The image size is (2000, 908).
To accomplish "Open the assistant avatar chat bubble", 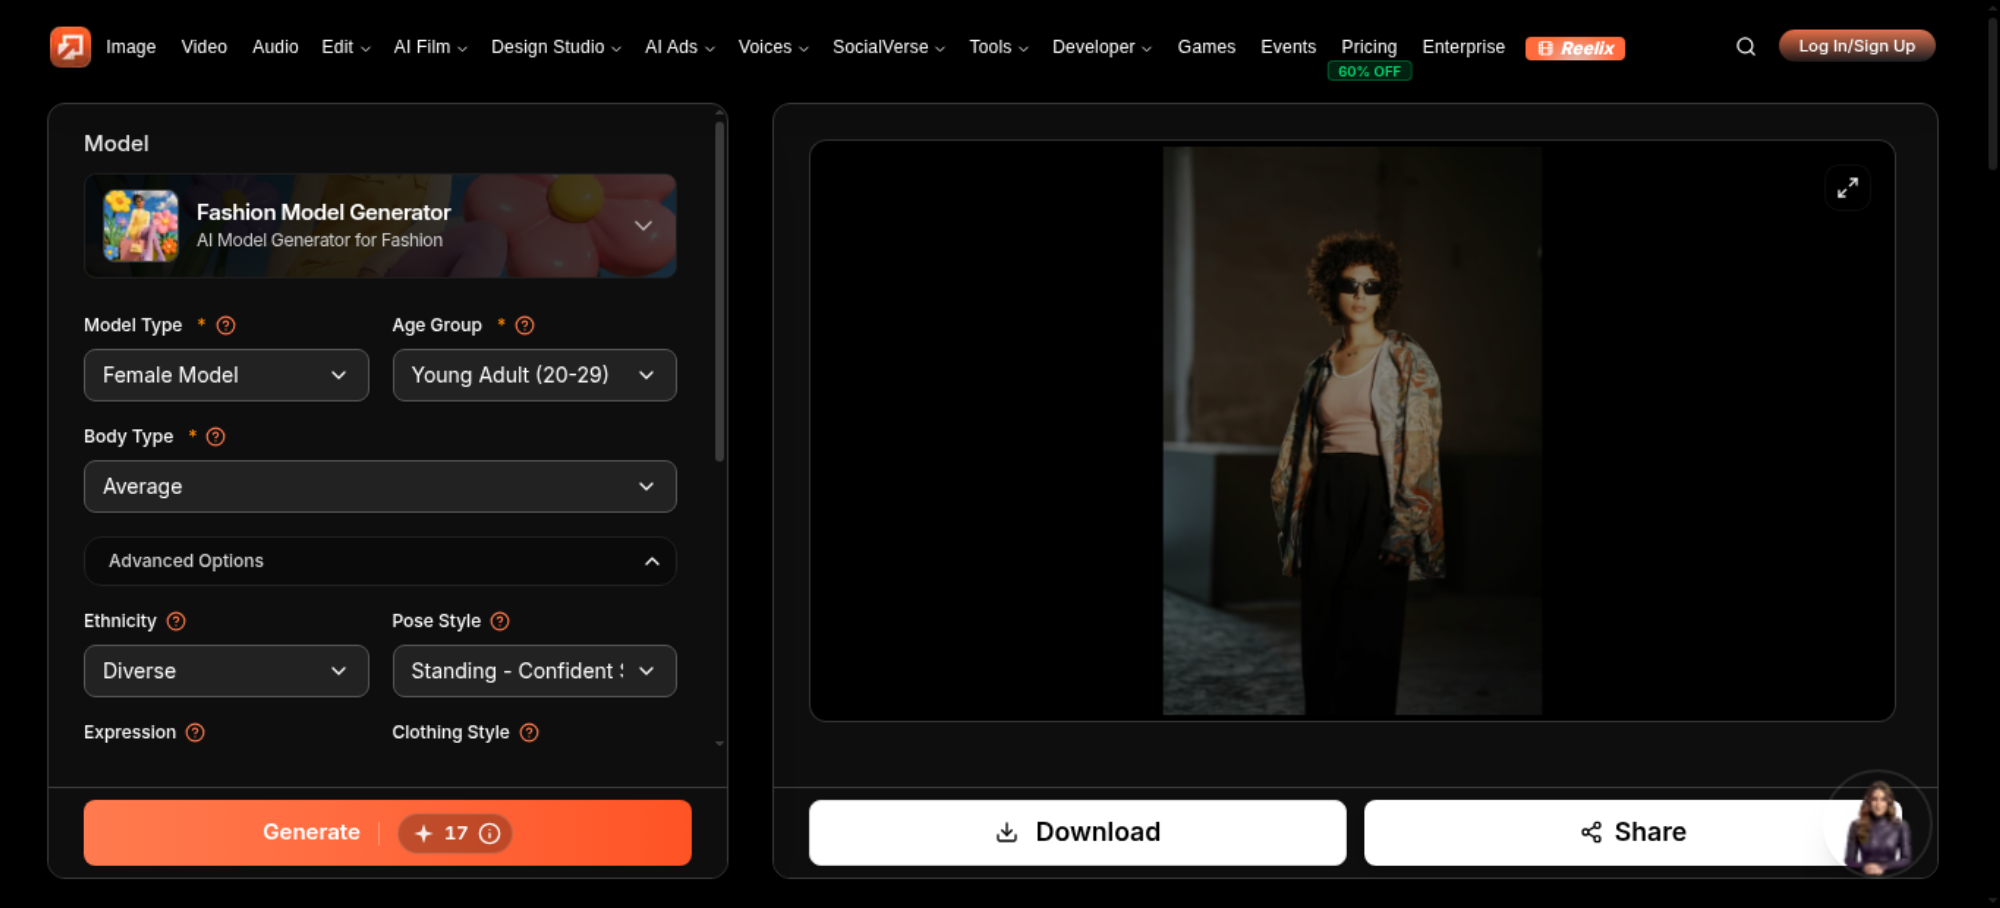I will [1877, 825].
